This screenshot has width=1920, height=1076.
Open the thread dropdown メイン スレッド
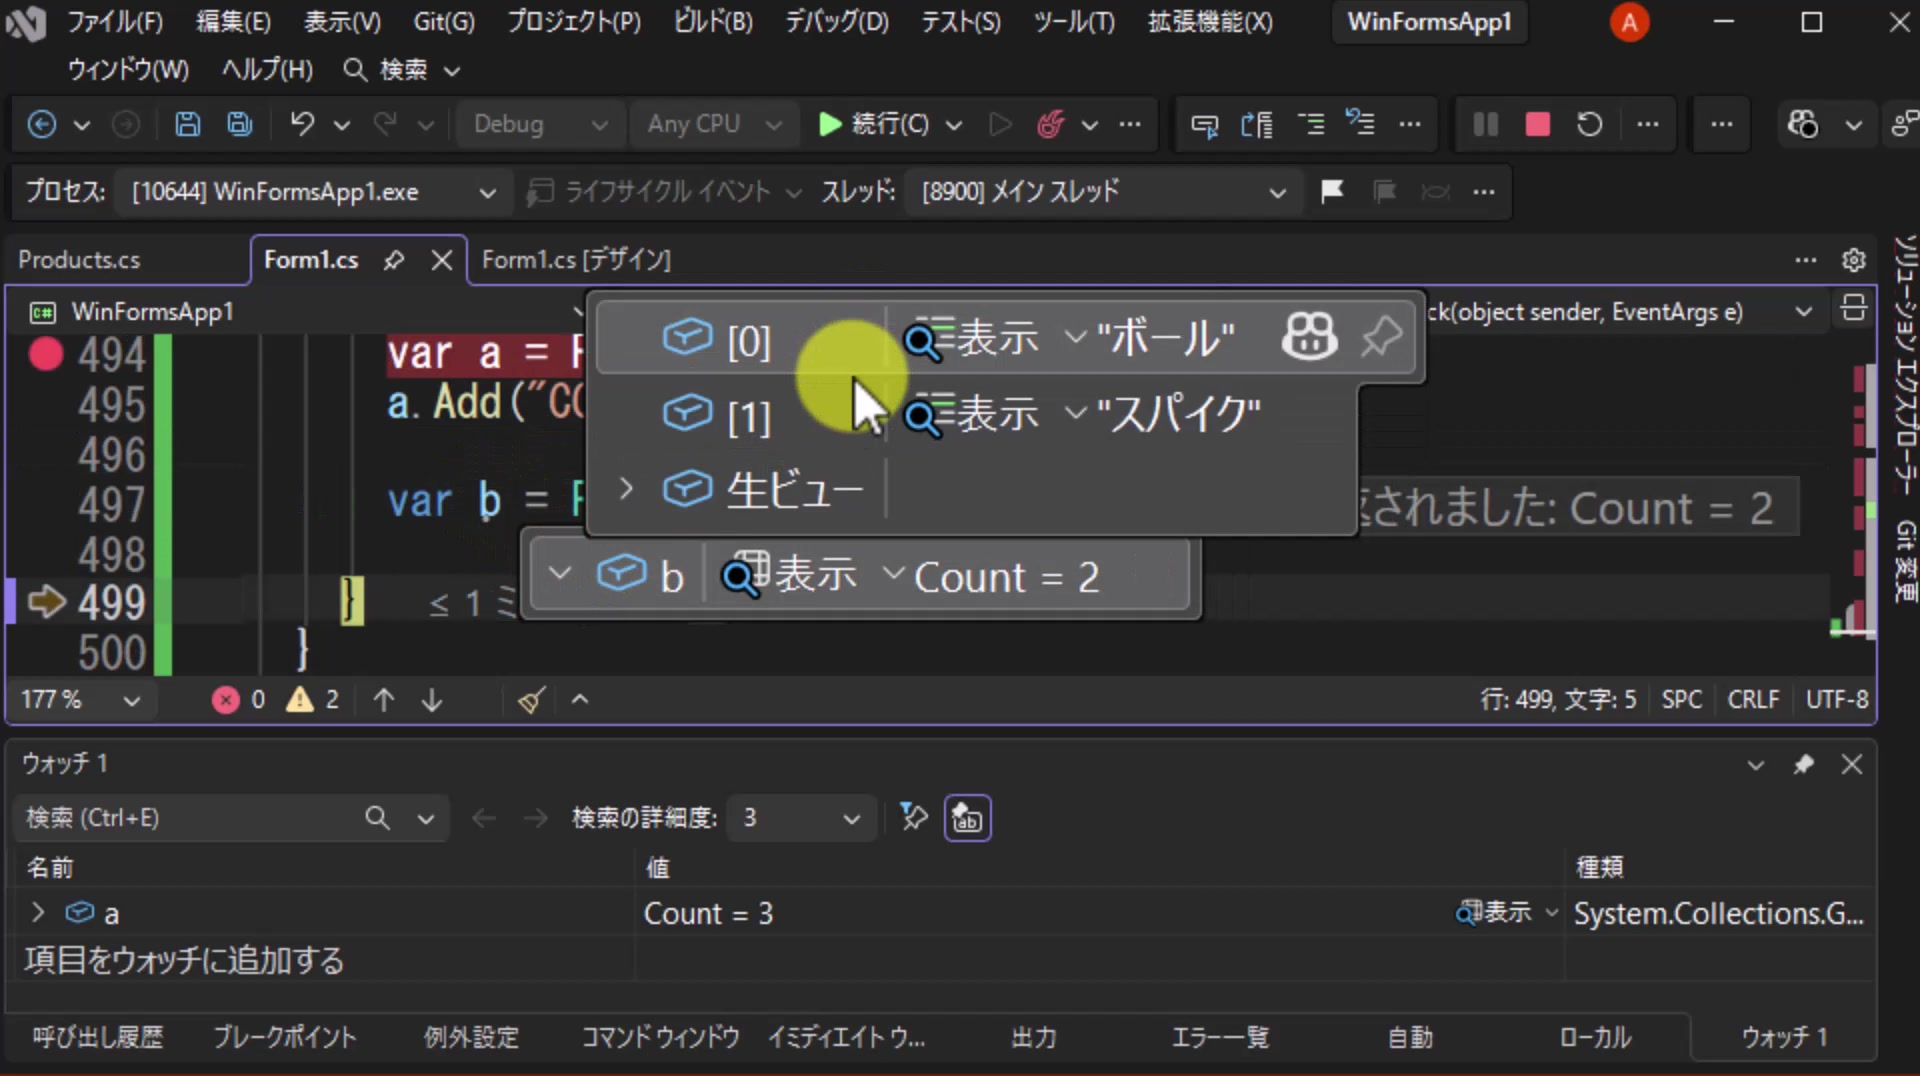pos(1103,191)
